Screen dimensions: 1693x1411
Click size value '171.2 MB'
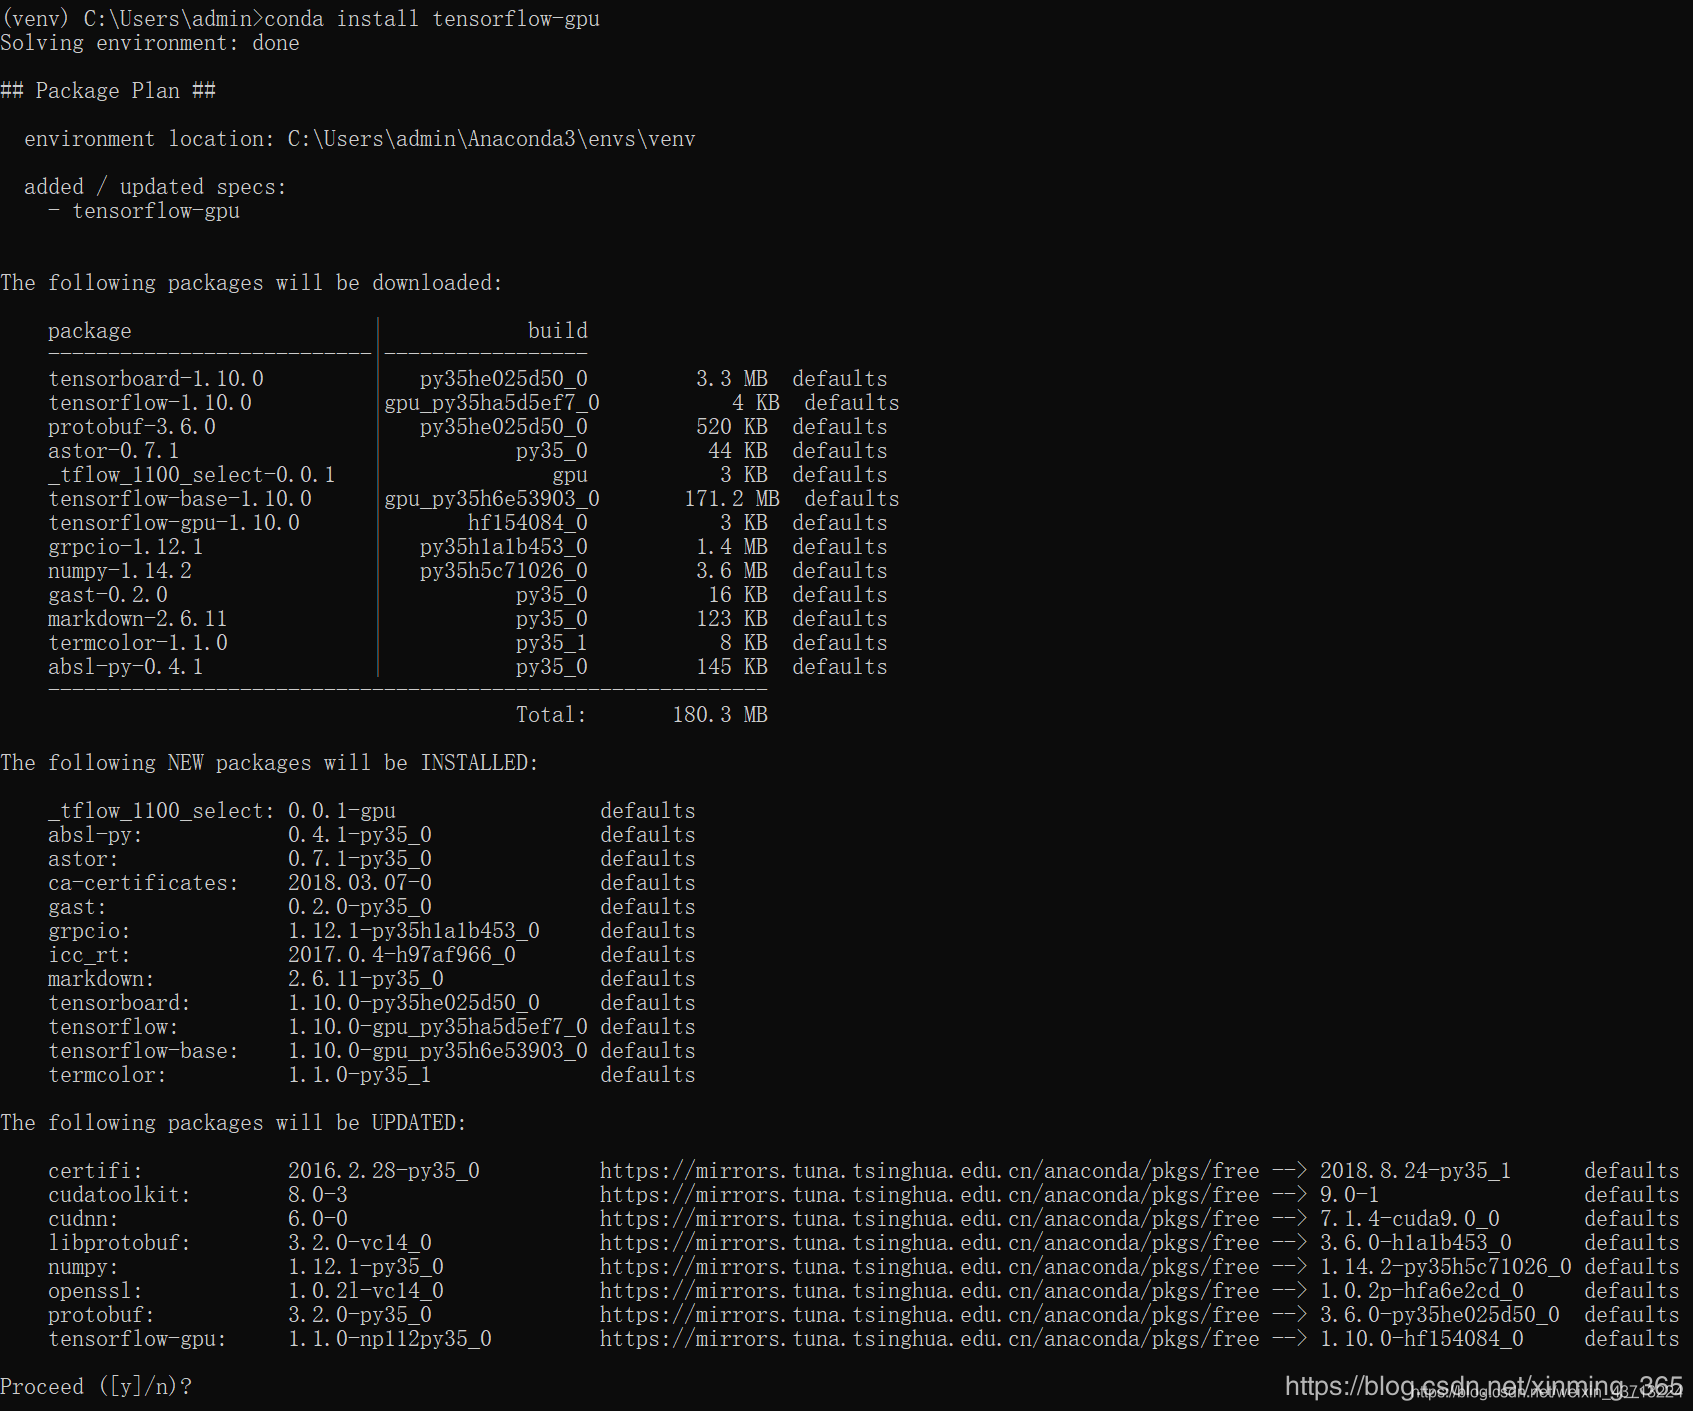[732, 499]
